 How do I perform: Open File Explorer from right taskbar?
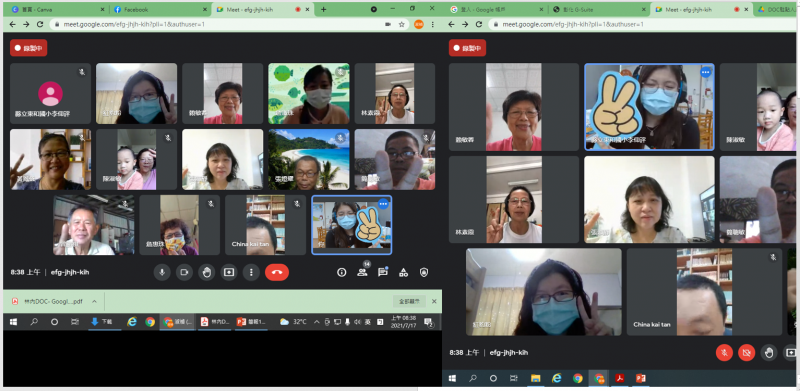[535, 378]
